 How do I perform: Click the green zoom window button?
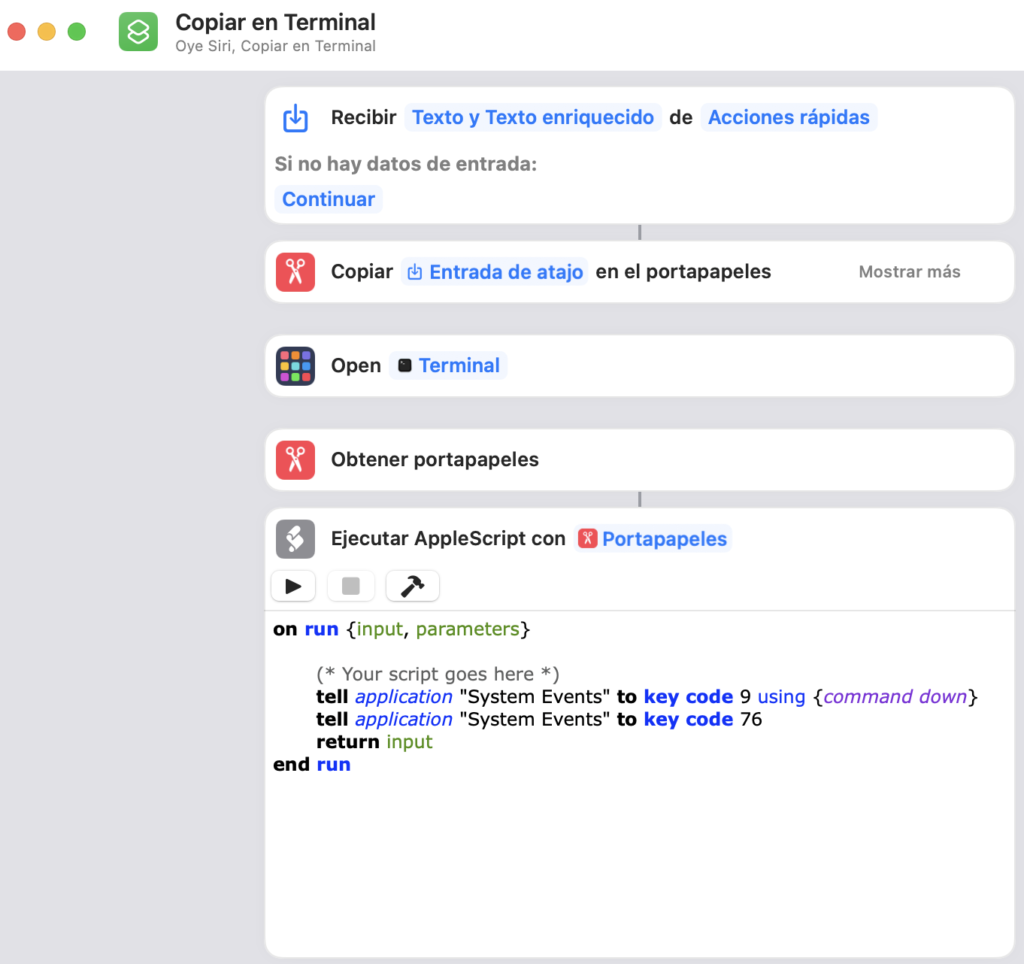pos(76,32)
